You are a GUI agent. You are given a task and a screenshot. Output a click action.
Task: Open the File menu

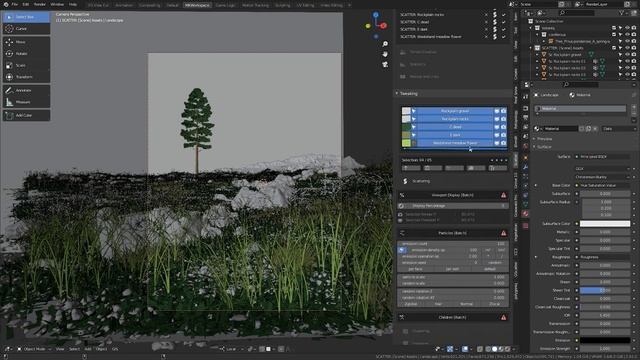15,4
